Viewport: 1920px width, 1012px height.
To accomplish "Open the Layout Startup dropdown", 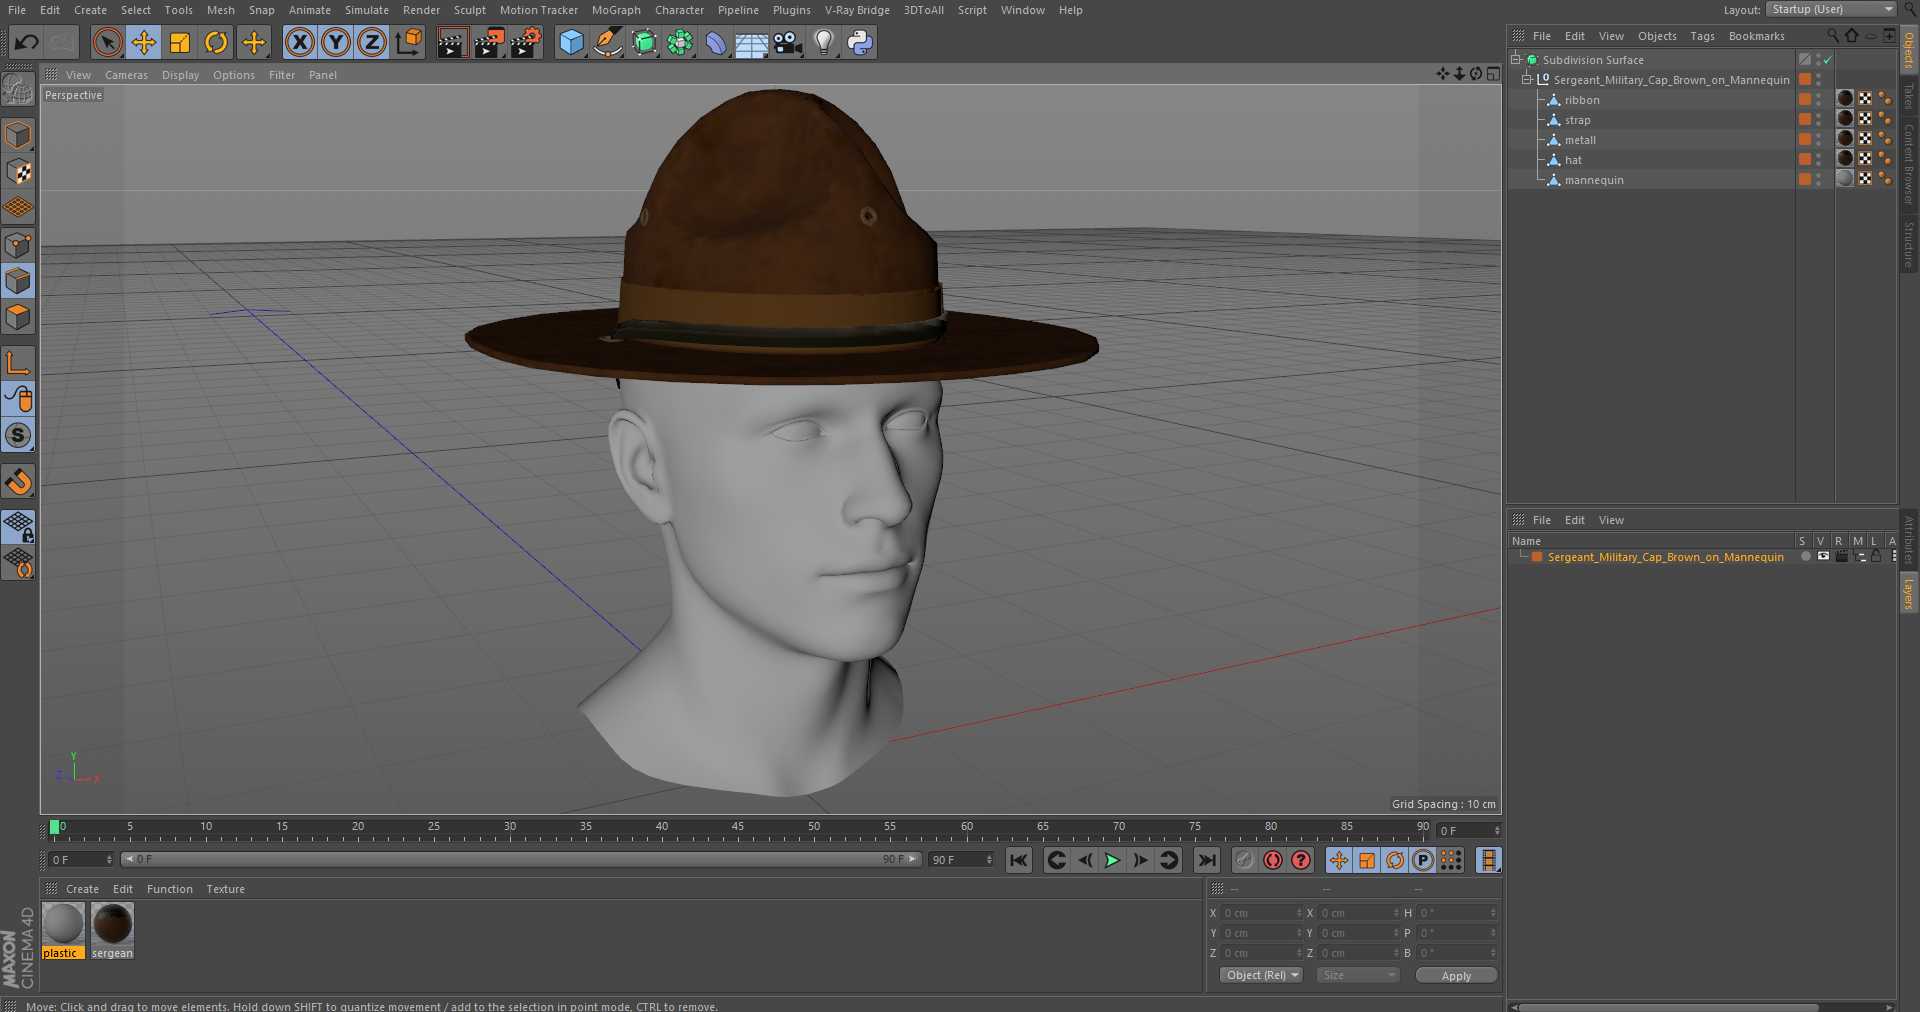I will (x=1830, y=9).
